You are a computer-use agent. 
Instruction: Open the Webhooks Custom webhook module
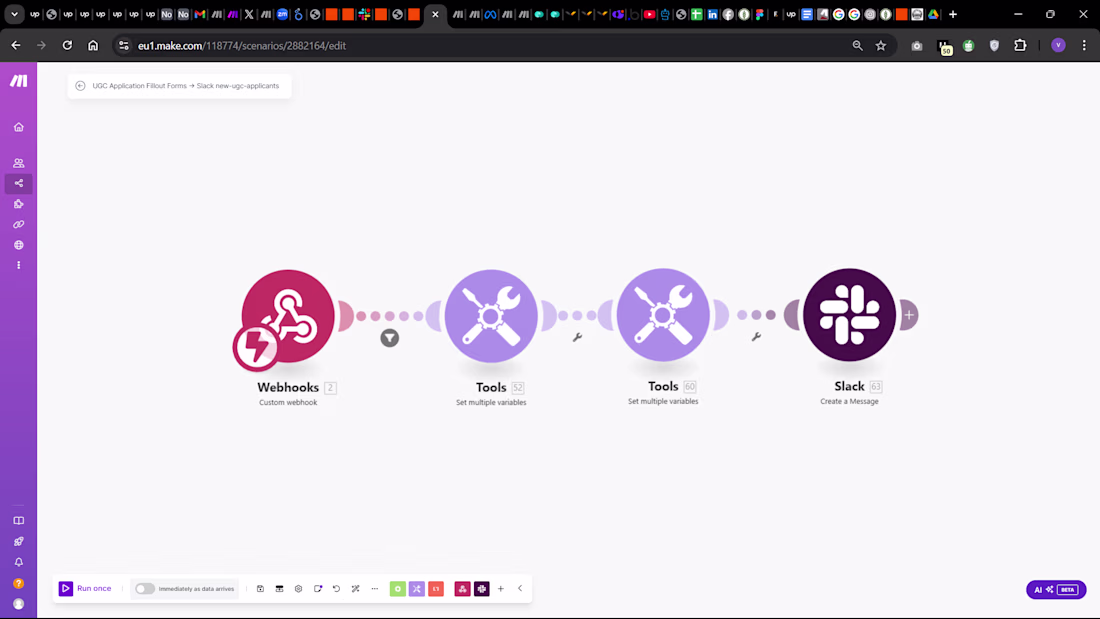(x=288, y=316)
